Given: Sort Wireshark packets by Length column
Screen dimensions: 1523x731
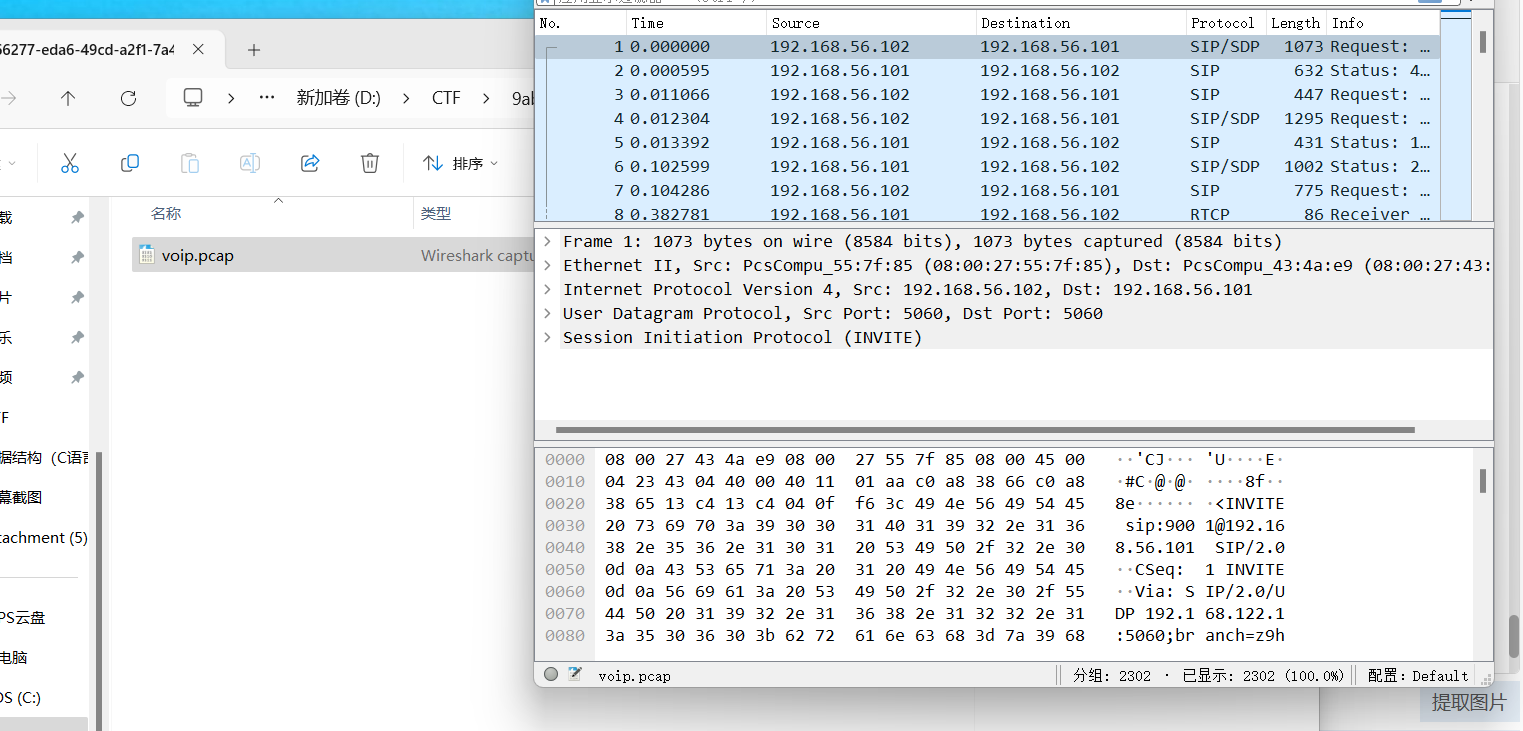Looking at the screenshot, I should [x=1296, y=23].
